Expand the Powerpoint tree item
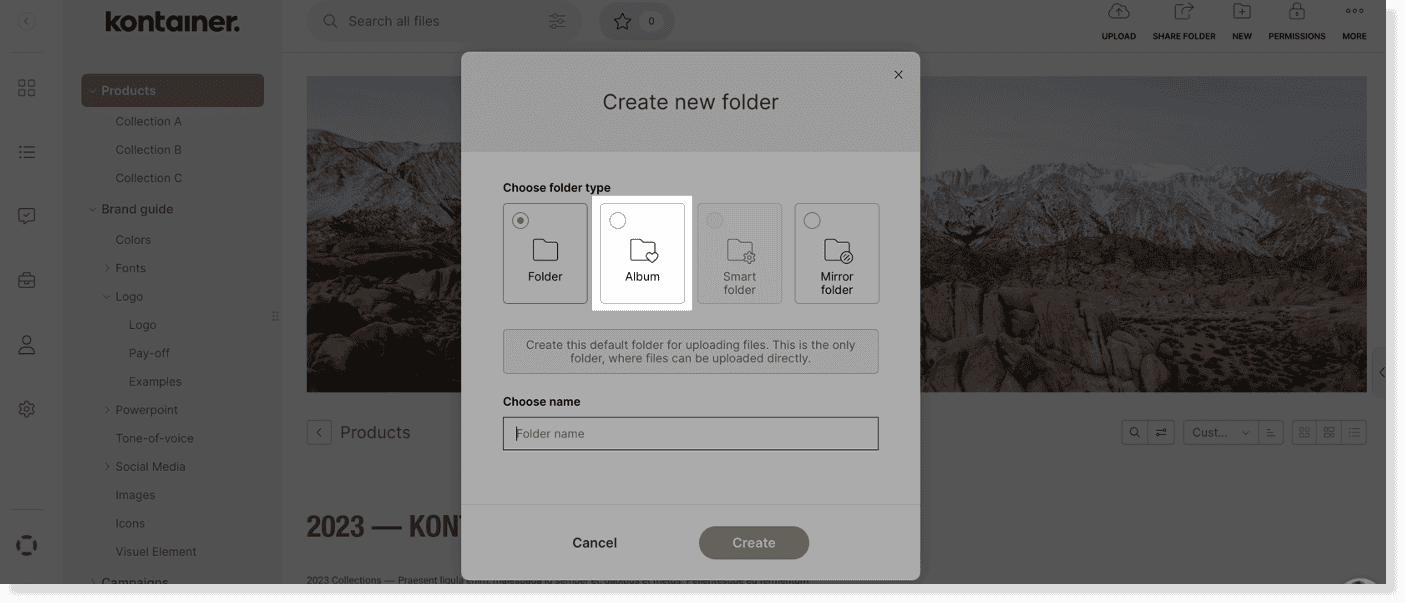The height and width of the screenshot is (603, 1405). 107,409
